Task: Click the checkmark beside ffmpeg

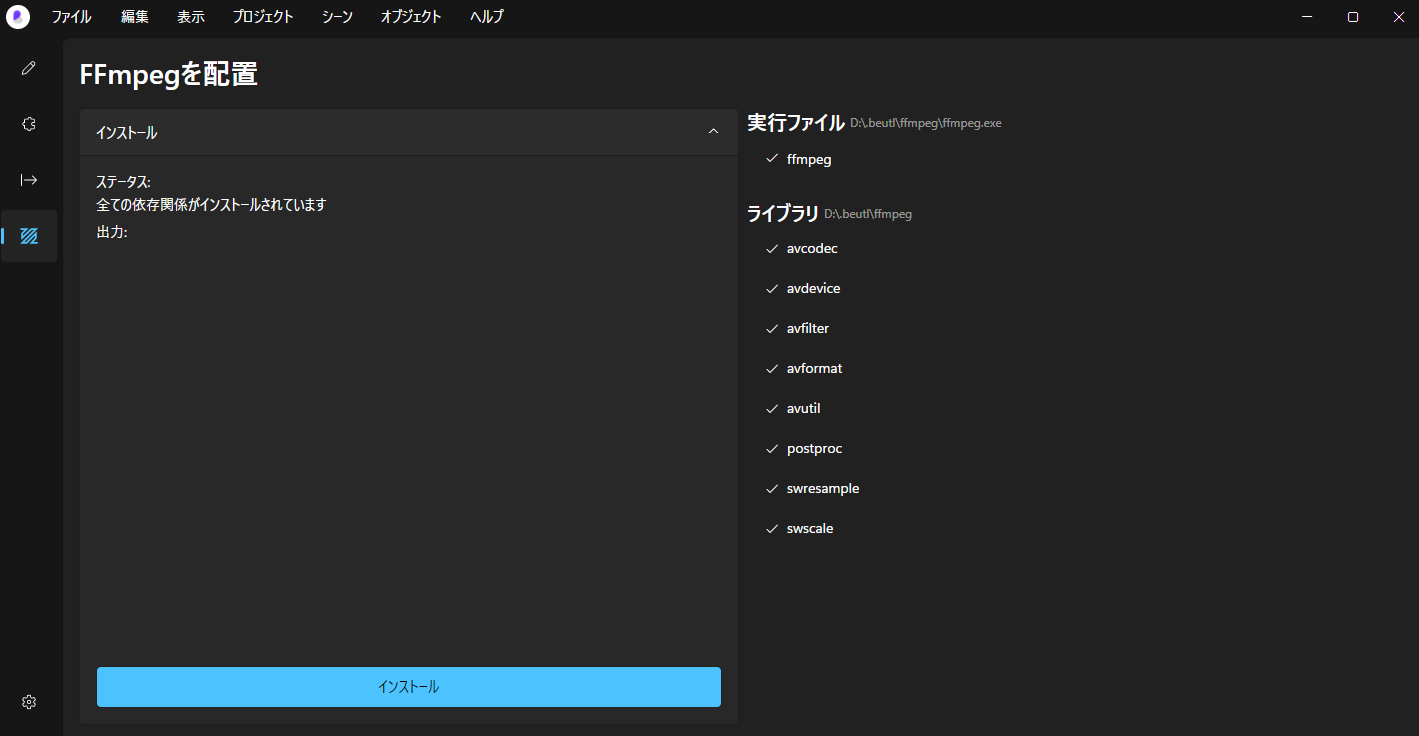Action: (771, 159)
